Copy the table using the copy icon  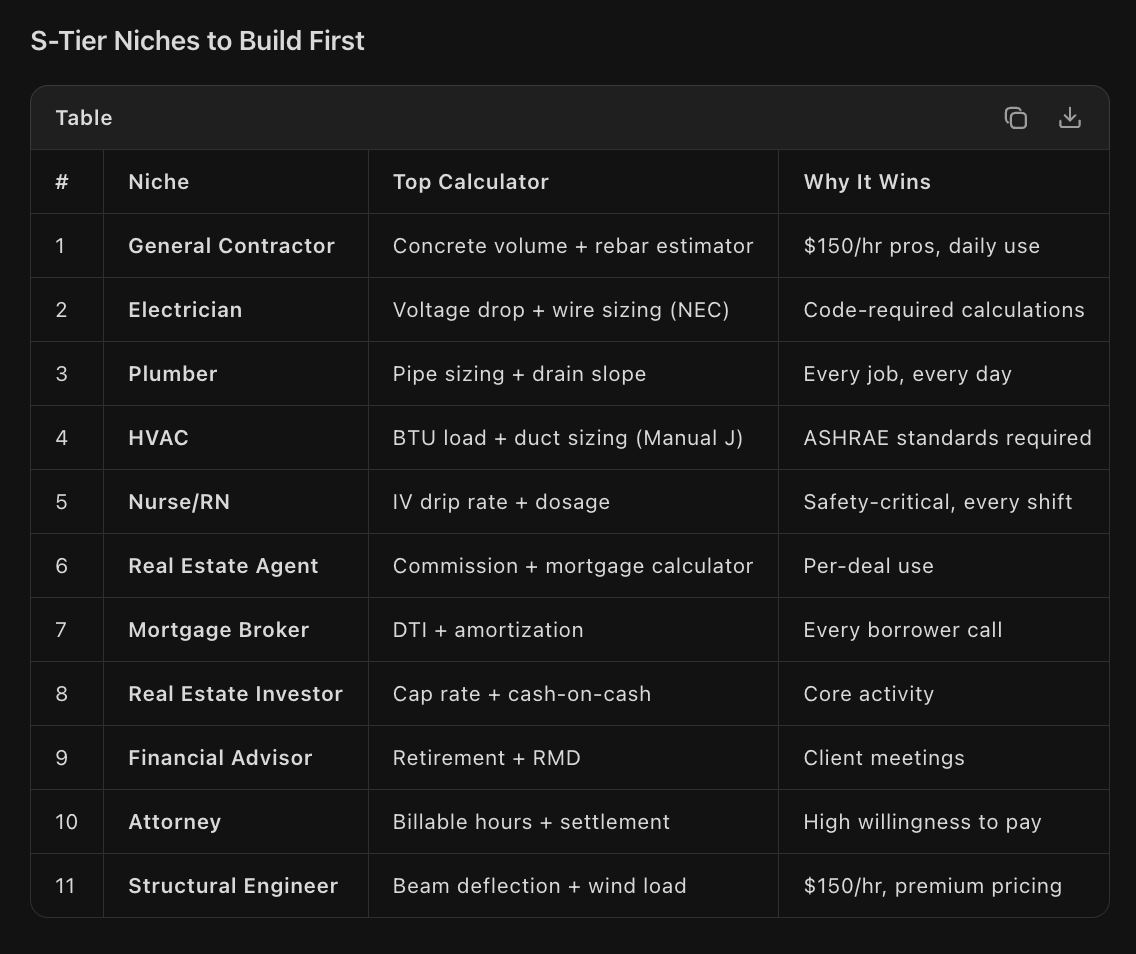[1016, 118]
